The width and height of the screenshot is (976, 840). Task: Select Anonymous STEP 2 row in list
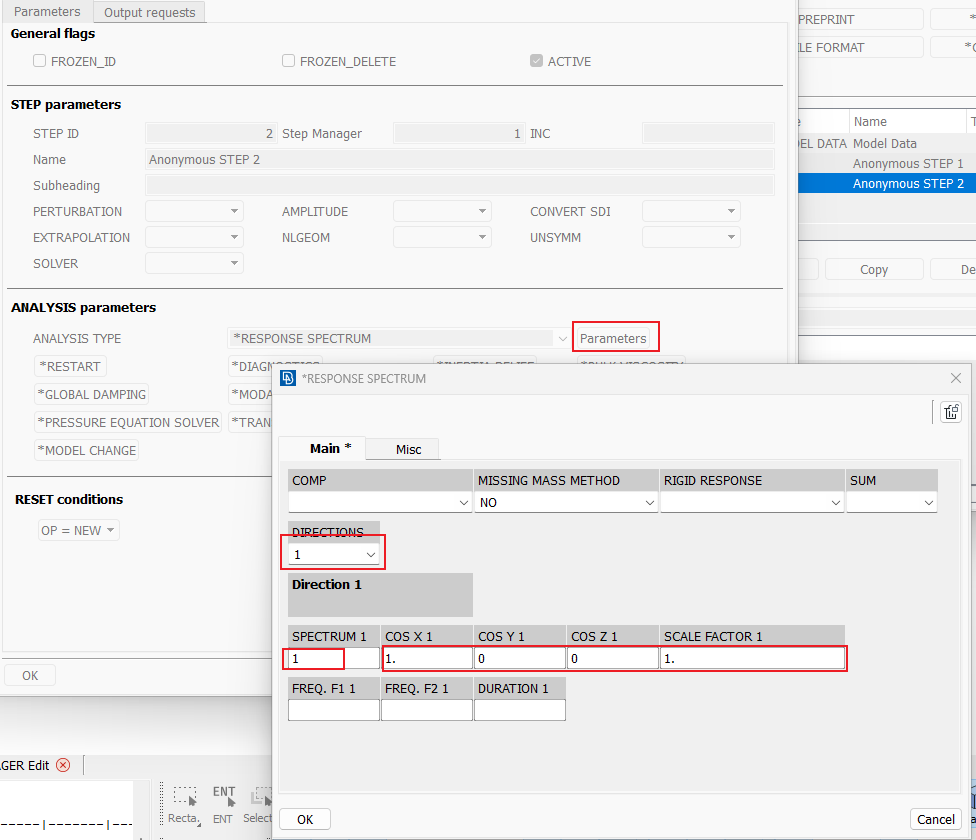tap(887, 184)
